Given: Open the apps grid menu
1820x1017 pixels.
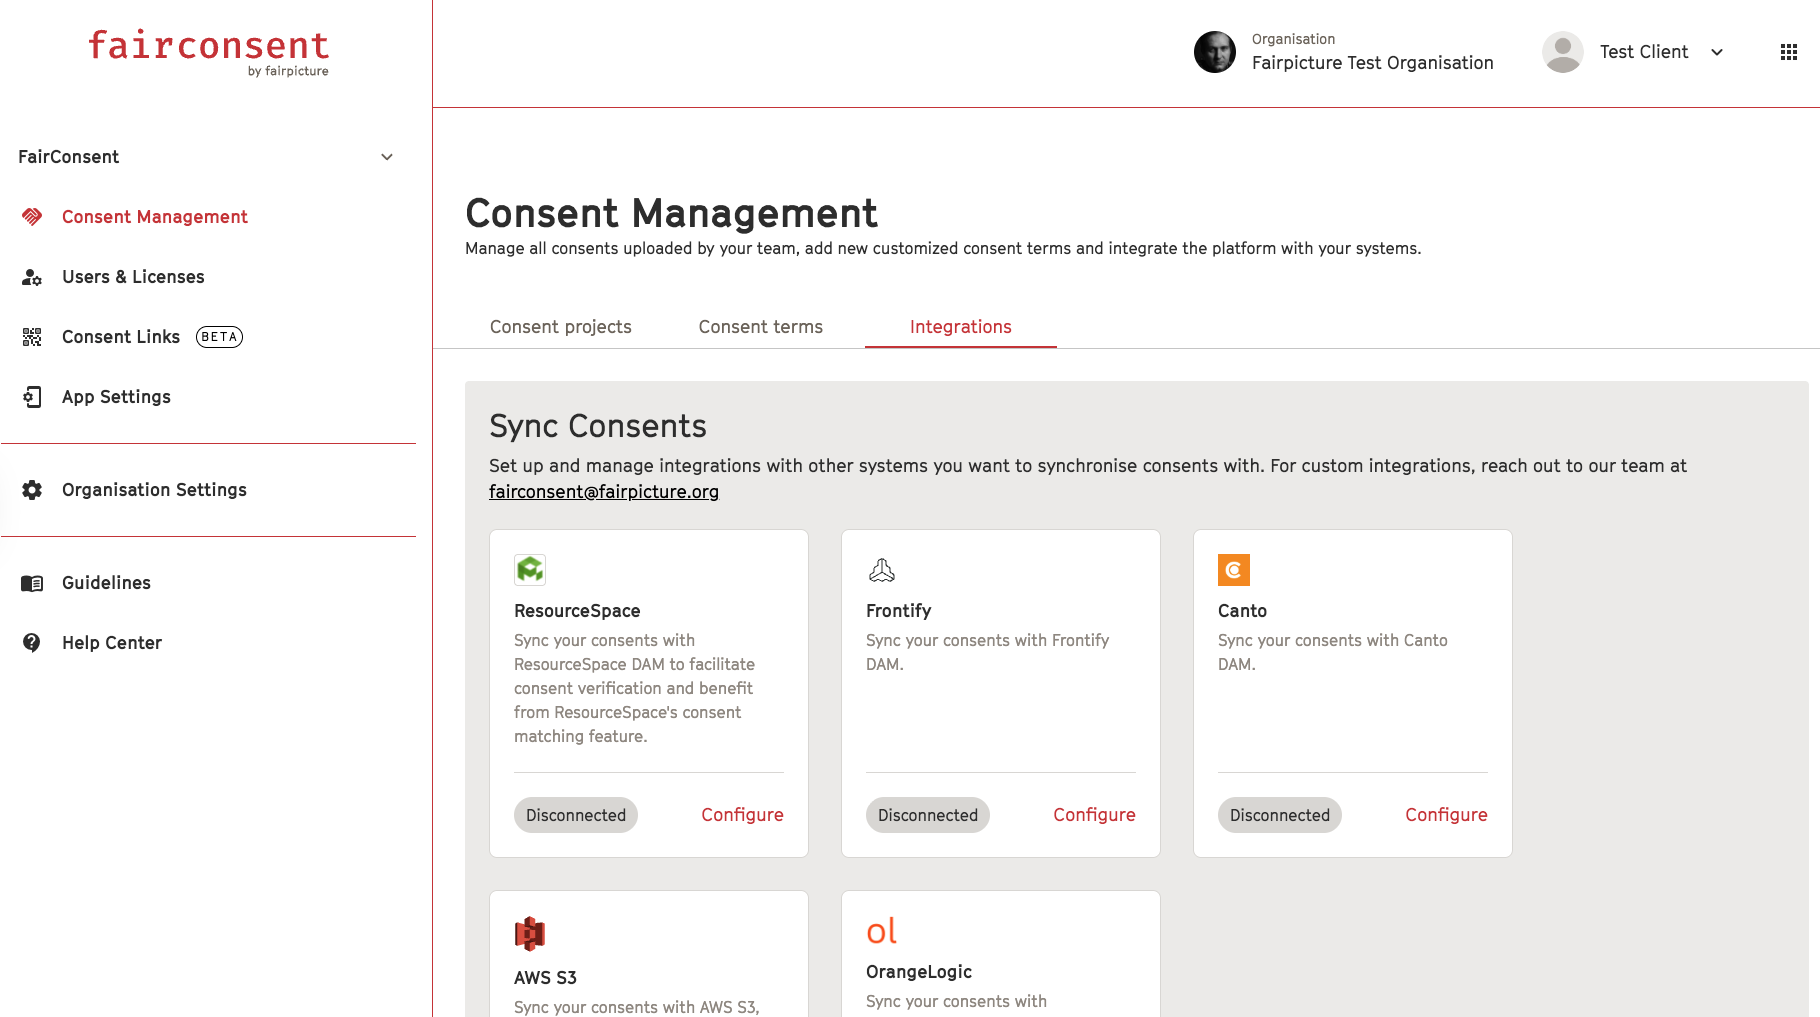Looking at the screenshot, I should (1789, 52).
